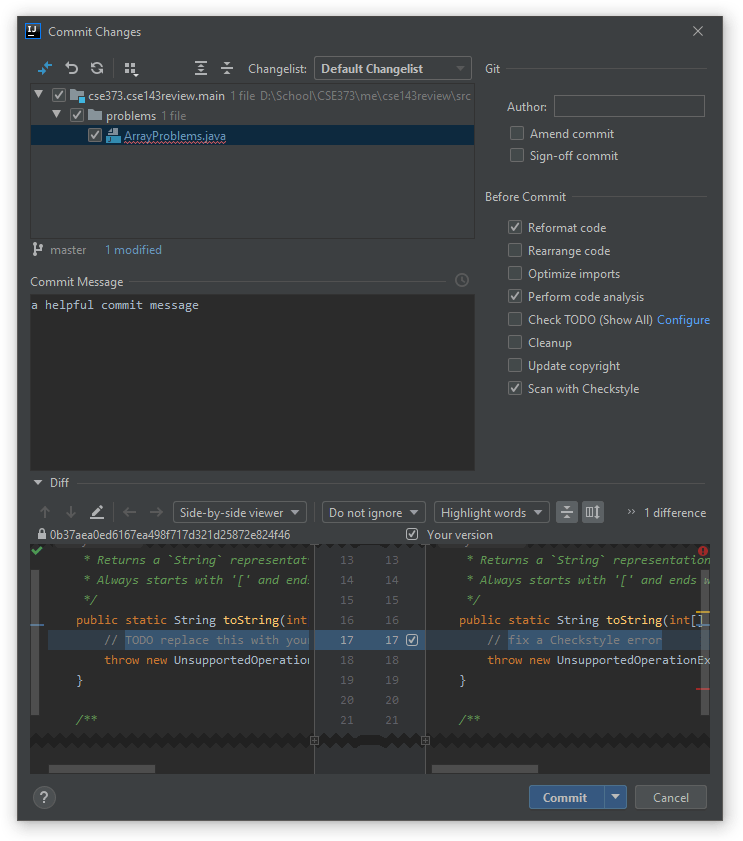This screenshot has width=743, height=841.
Task: Open the Side-by-side viewer dropdown
Action: (x=240, y=512)
